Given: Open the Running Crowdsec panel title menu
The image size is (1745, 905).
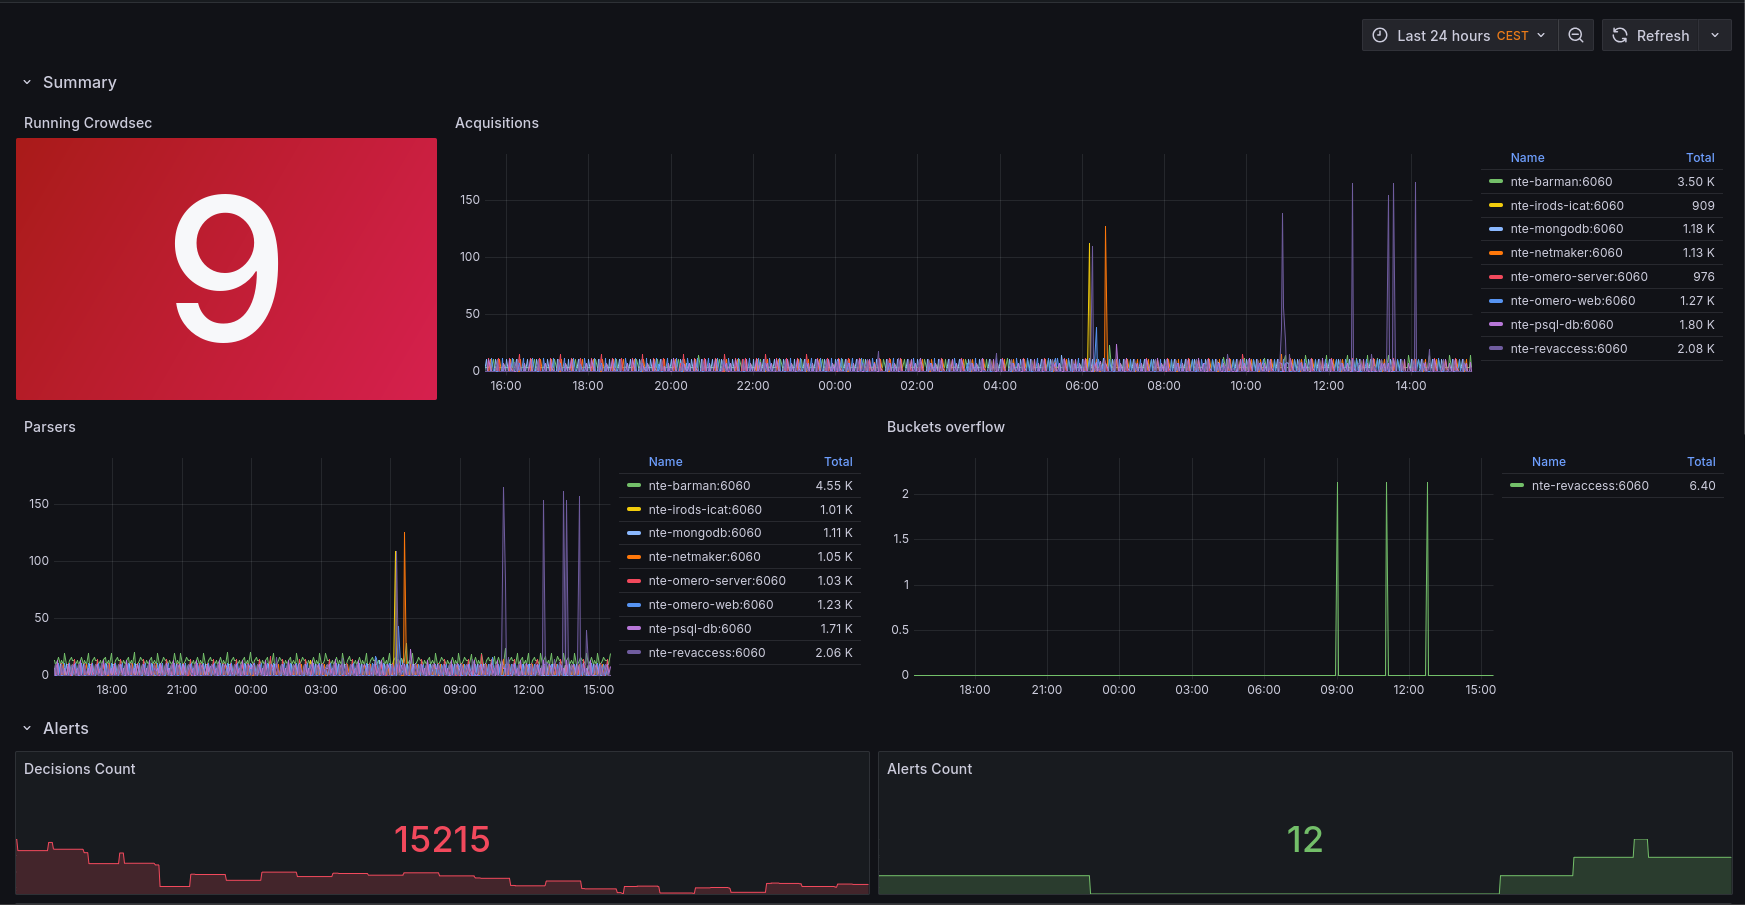Looking at the screenshot, I should click(x=88, y=123).
